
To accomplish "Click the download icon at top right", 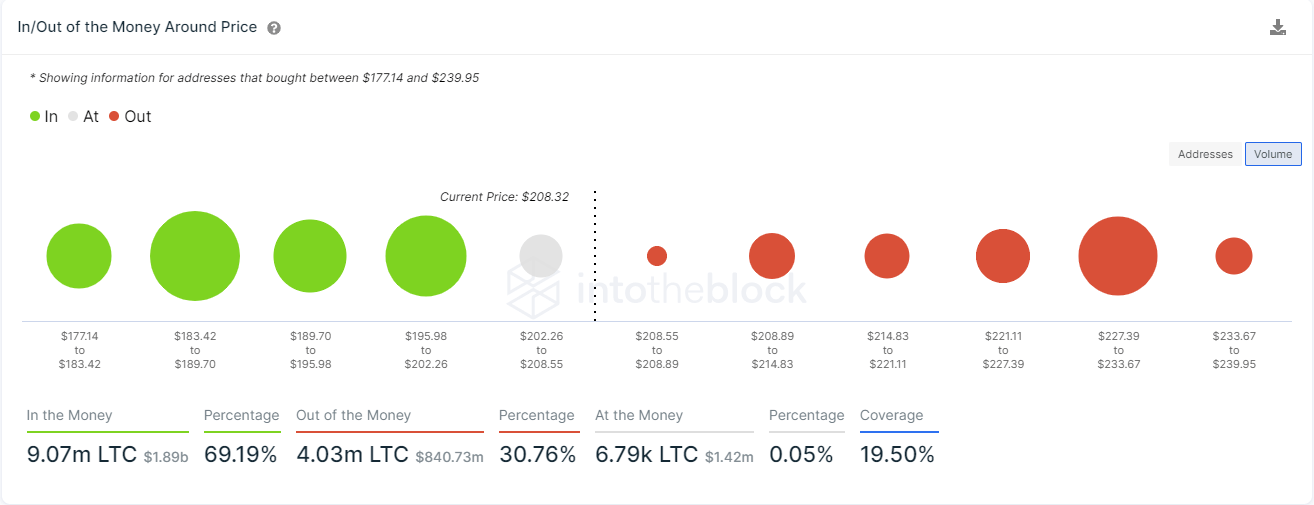I will pos(1277,27).
